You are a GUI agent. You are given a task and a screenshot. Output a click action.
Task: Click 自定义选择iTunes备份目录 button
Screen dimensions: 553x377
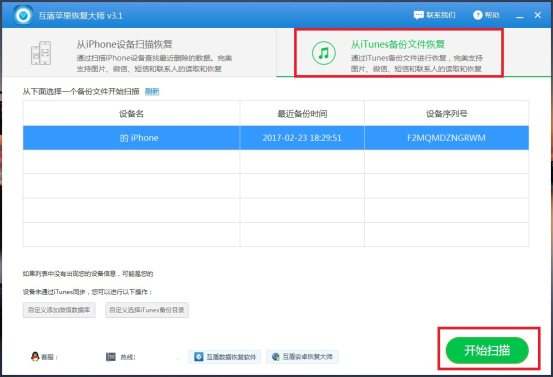[147, 310]
